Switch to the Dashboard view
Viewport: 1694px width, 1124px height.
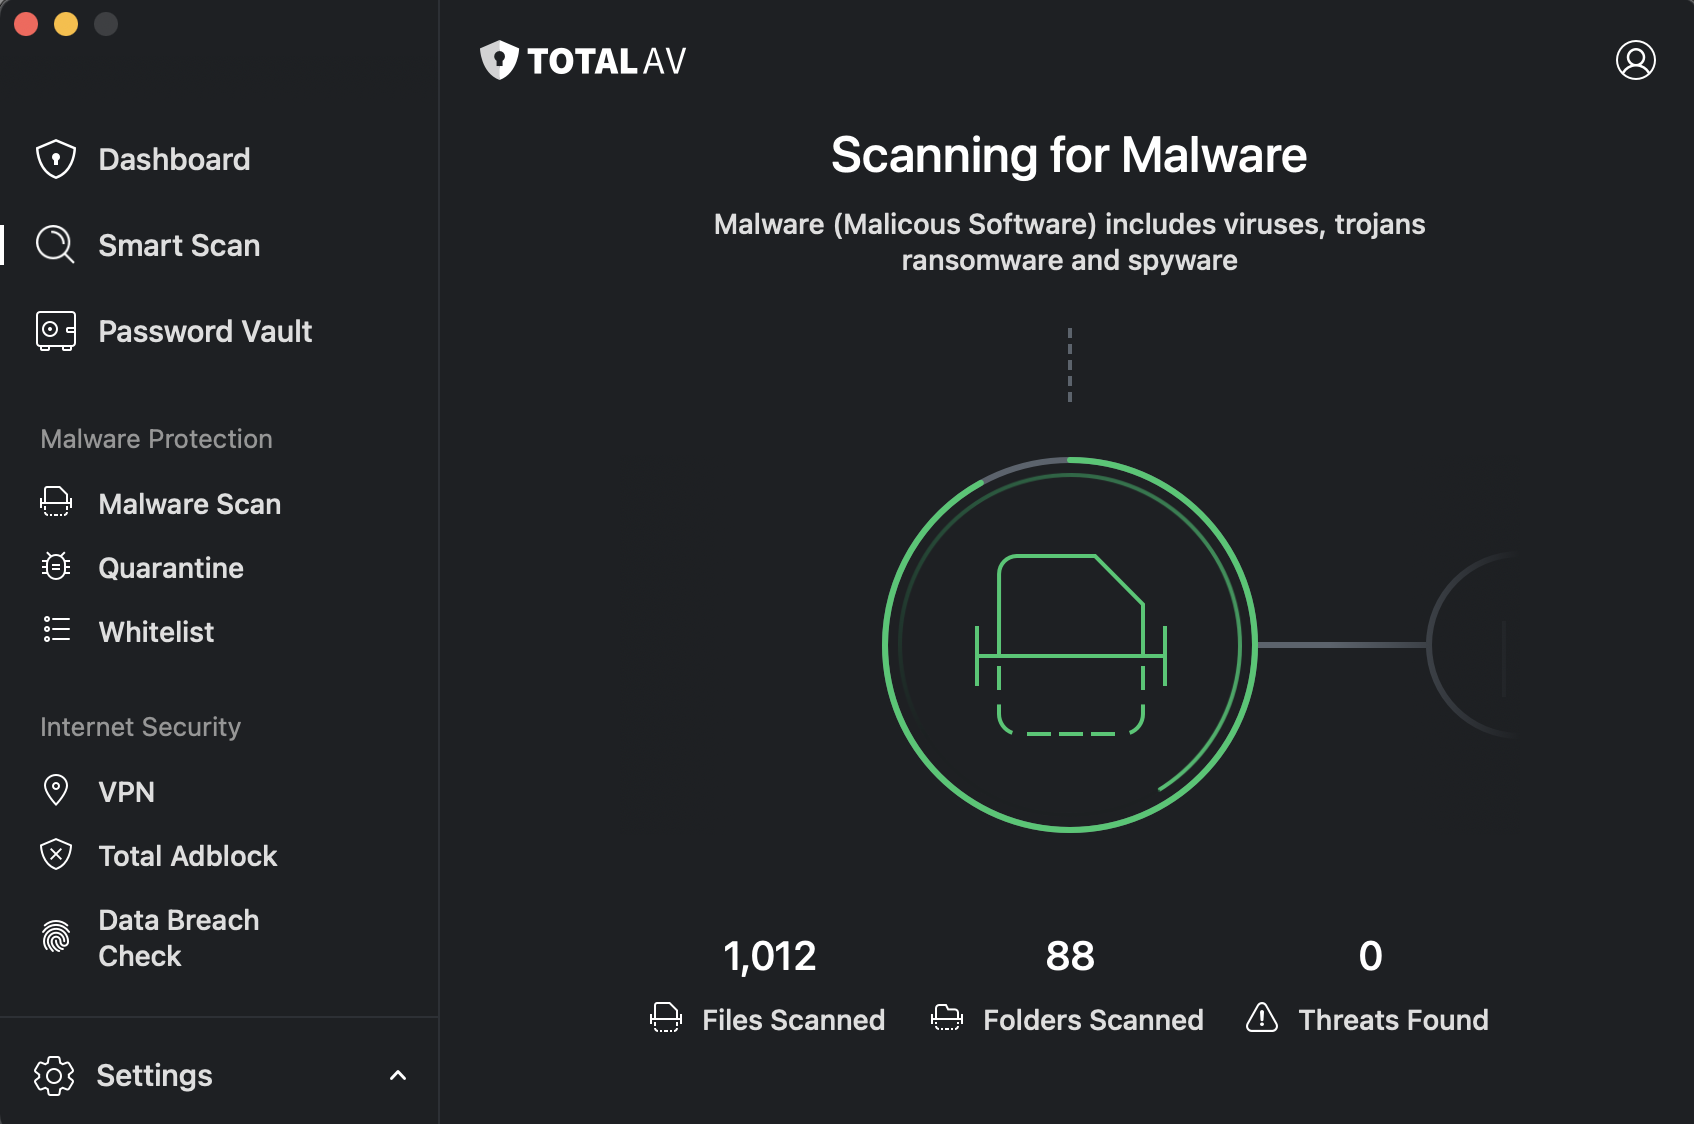point(174,158)
